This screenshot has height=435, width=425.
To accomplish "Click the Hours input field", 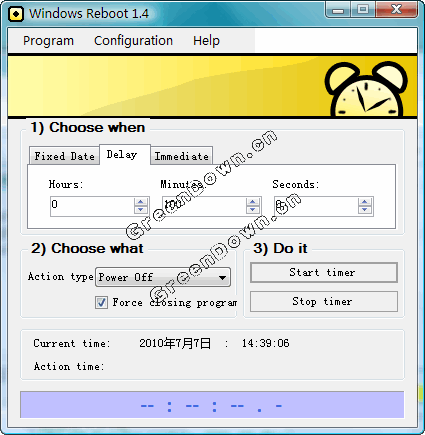I will (92, 206).
